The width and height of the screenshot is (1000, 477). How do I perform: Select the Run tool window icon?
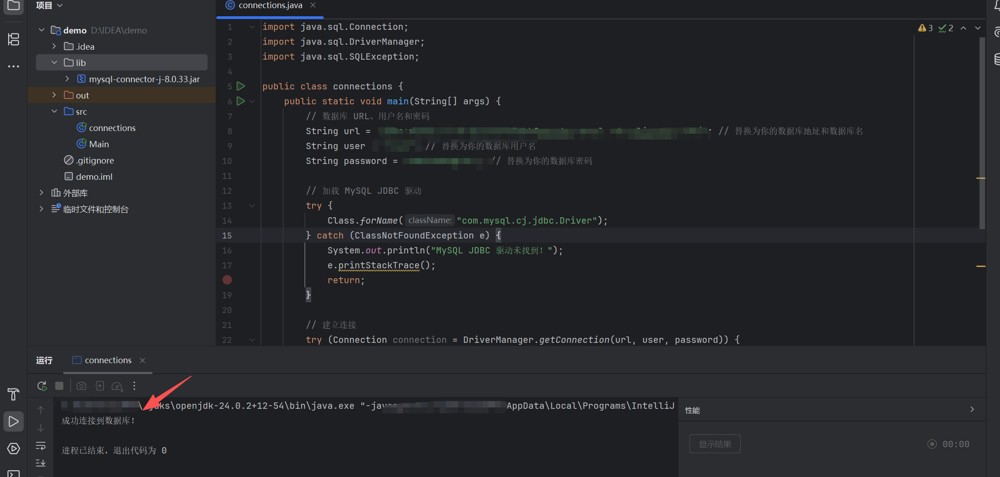tap(13, 421)
